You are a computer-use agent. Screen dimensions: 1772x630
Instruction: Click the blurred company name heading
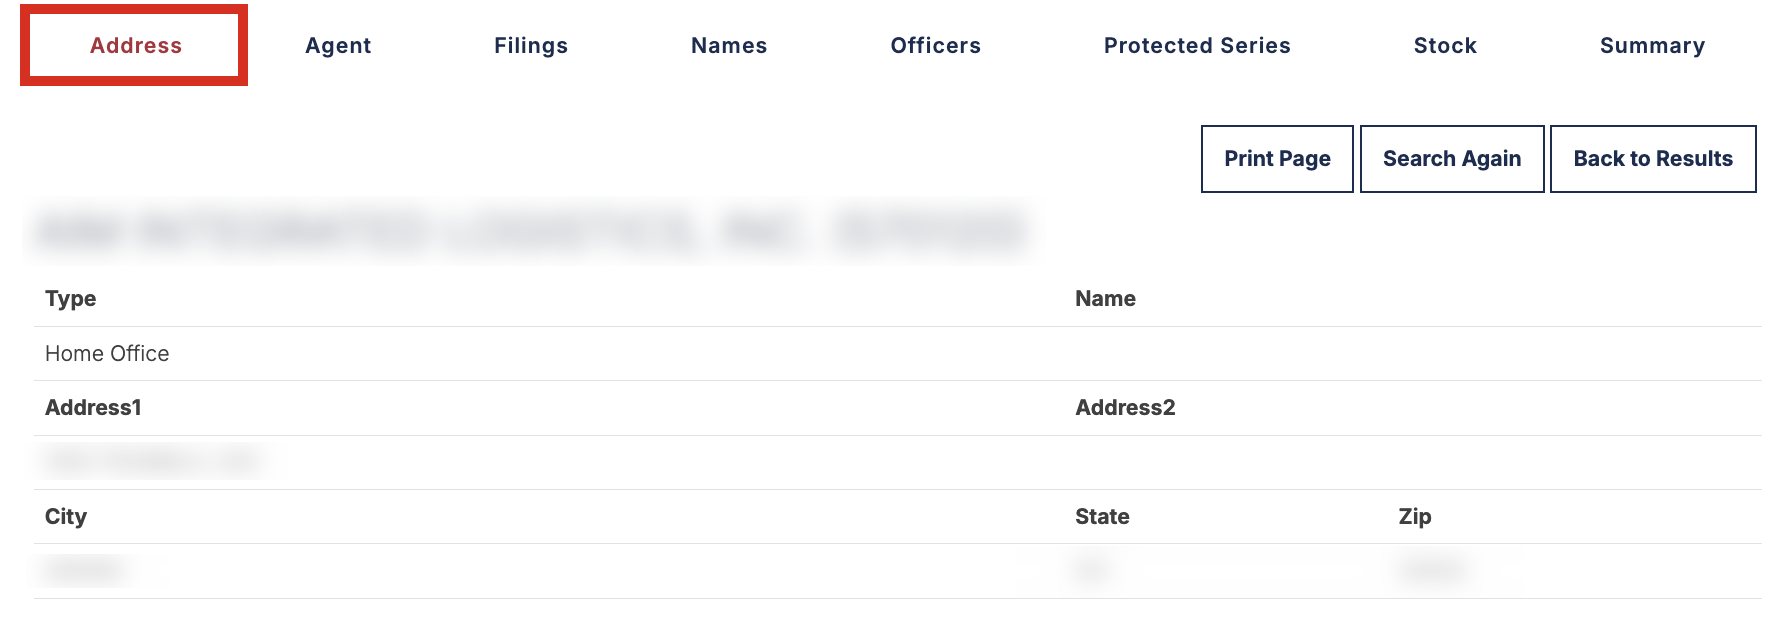530,231
